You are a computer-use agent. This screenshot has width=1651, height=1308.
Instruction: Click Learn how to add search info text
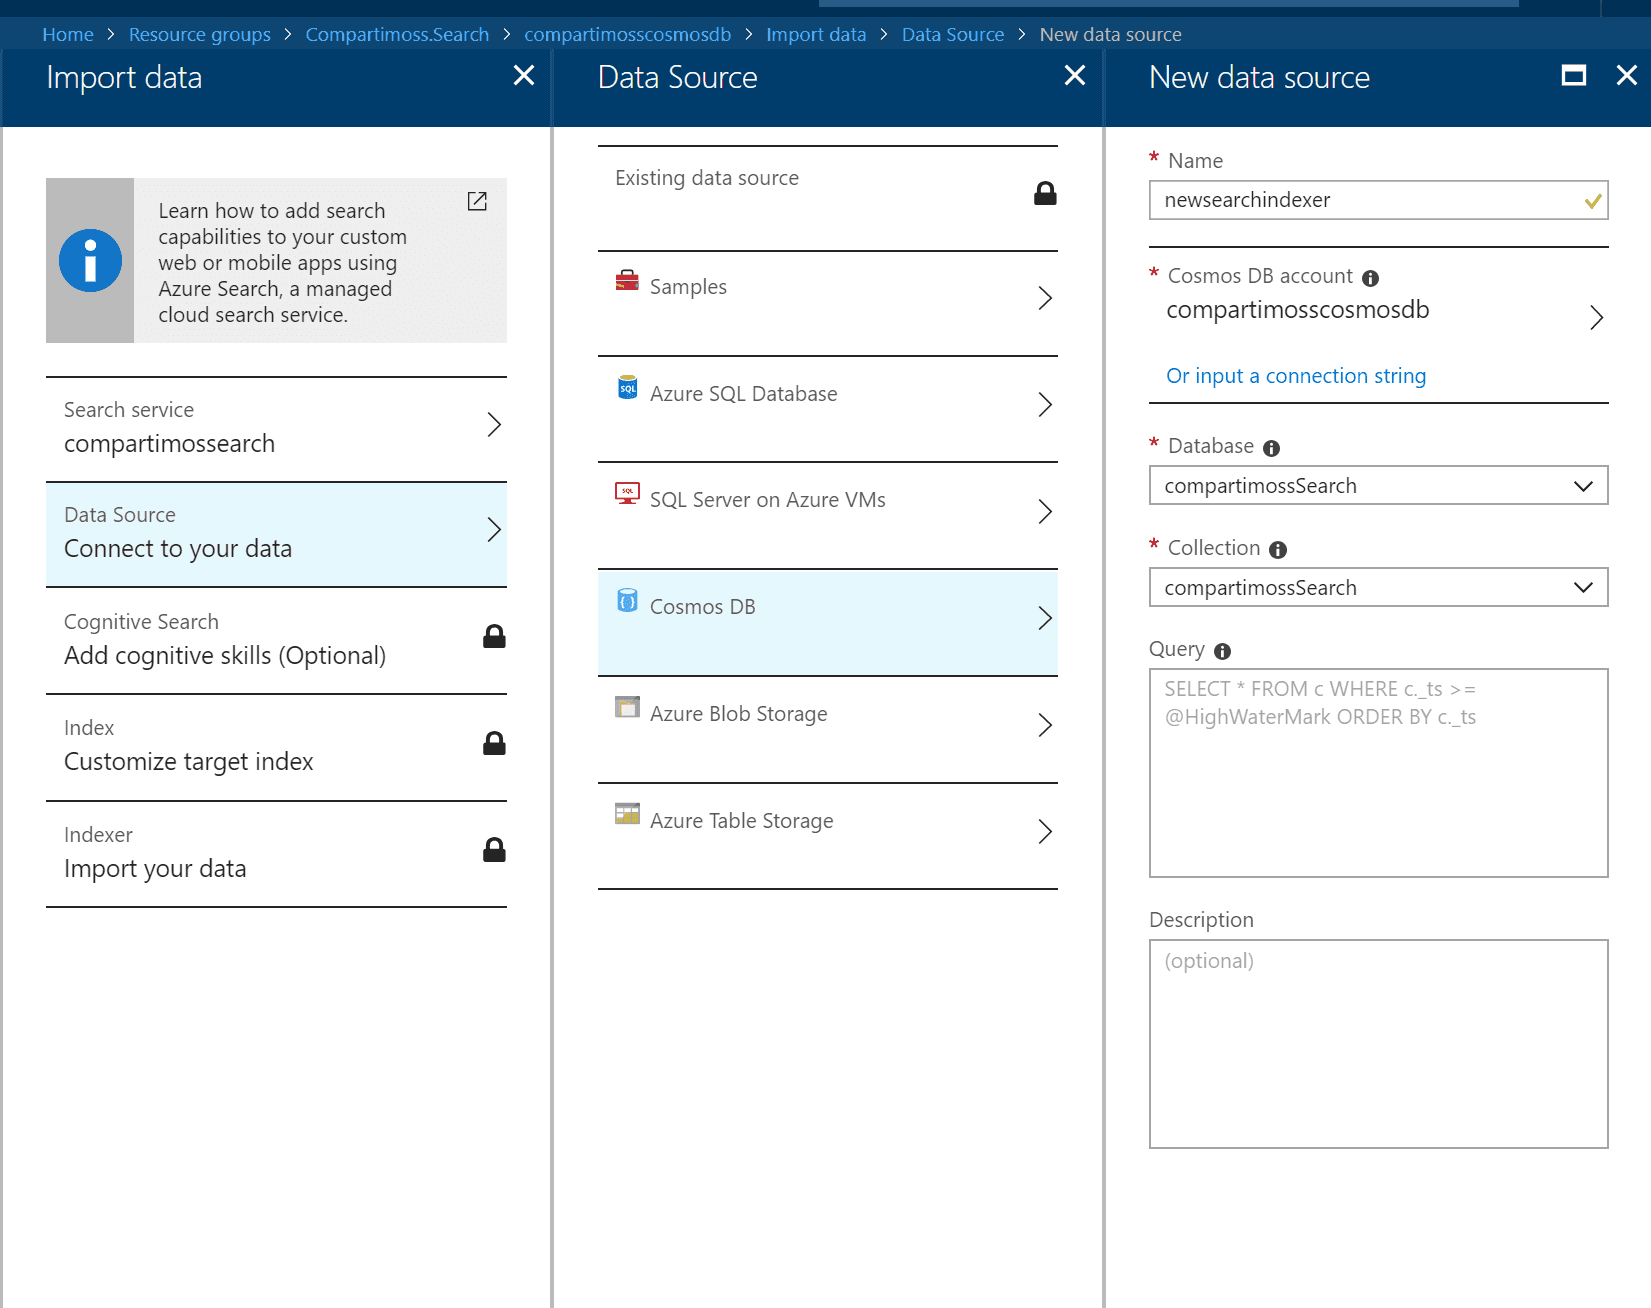[x=282, y=262]
